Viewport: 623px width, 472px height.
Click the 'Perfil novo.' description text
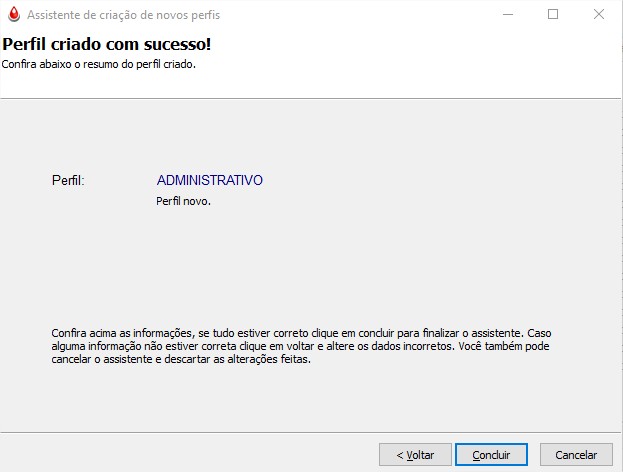coord(183,201)
